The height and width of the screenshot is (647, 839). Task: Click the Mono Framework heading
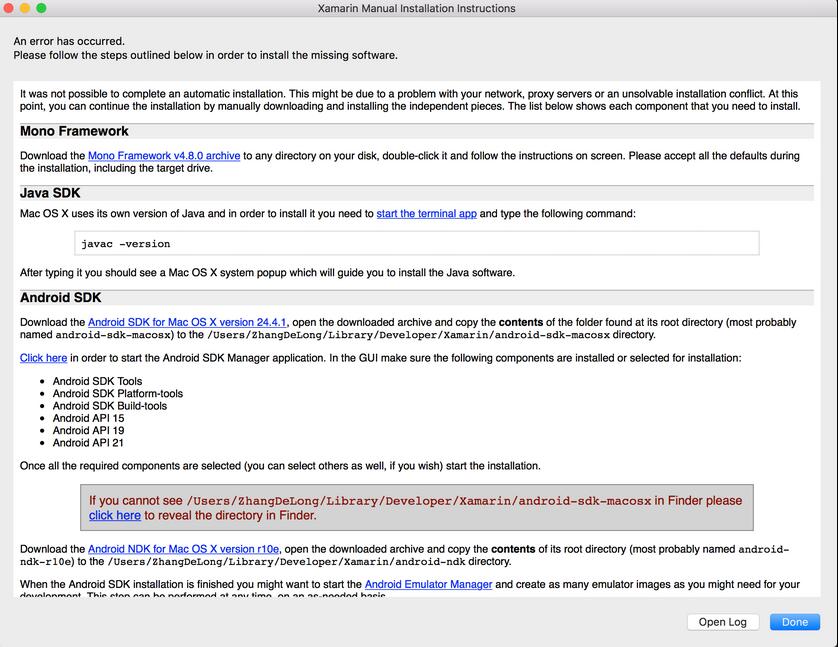[x=74, y=131]
